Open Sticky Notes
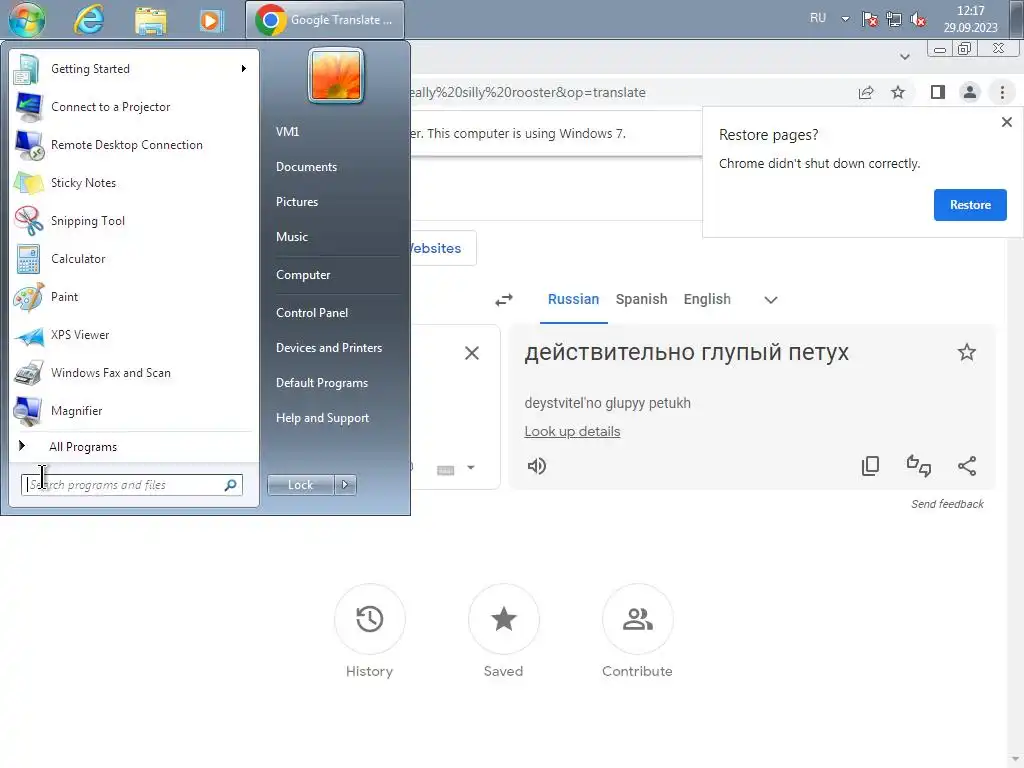The image size is (1024, 768). [133, 182]
